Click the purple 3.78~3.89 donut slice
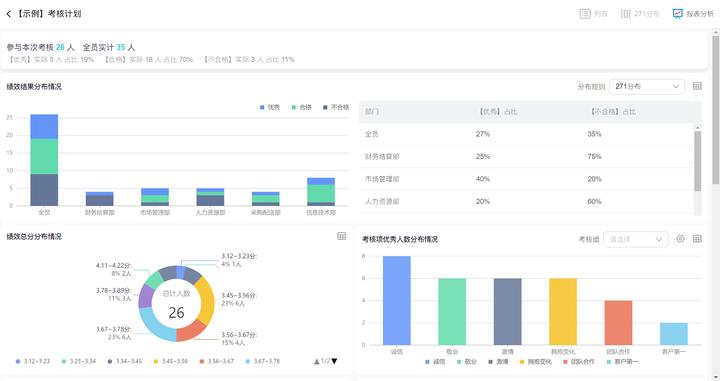The image size is (720, 381). (145, 296)
